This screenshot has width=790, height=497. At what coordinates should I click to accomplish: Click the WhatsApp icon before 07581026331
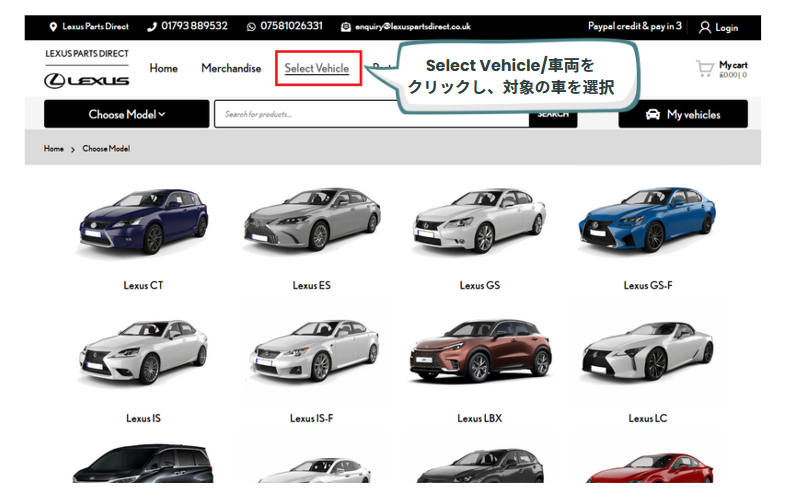pos(251,27)
